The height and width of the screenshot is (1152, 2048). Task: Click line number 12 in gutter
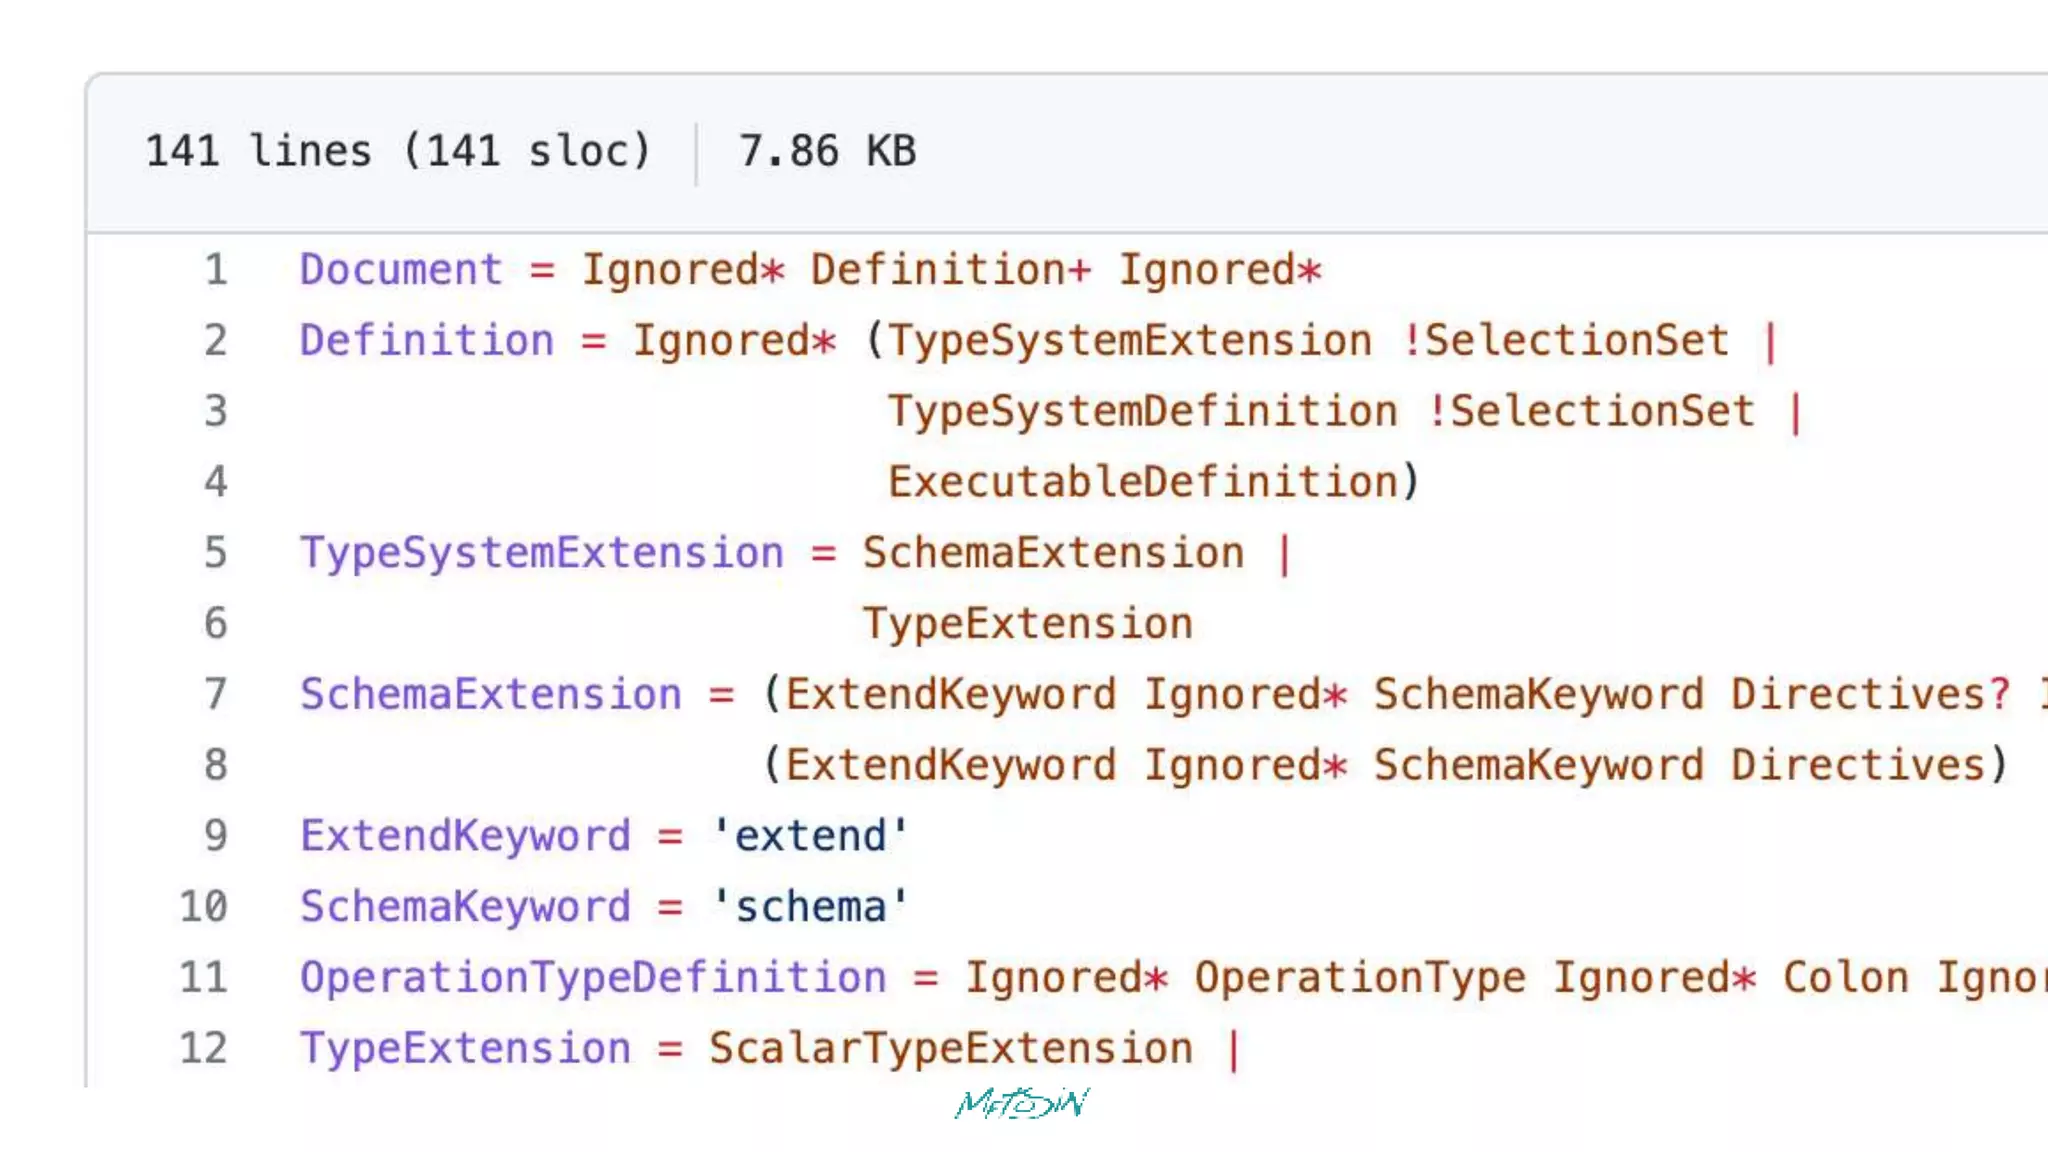204,1048
